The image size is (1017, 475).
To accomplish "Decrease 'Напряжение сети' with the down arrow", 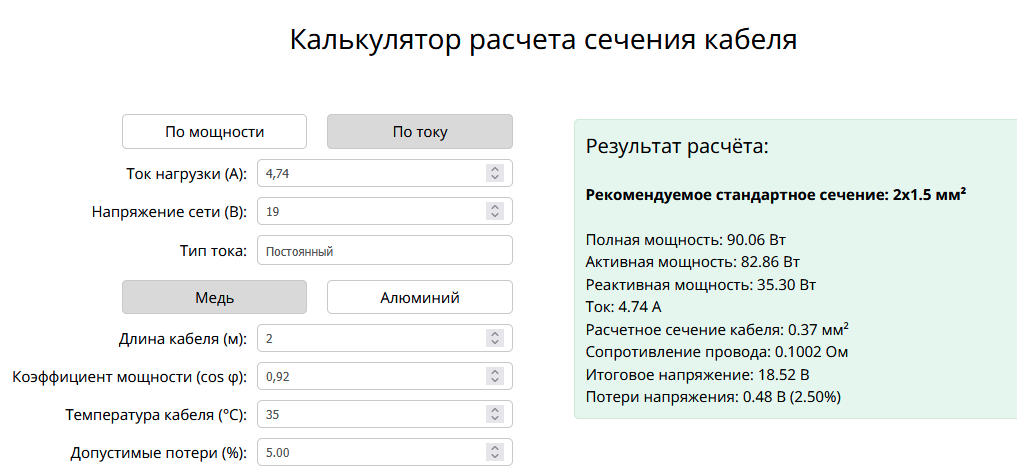I will click(x=494, y=217).
